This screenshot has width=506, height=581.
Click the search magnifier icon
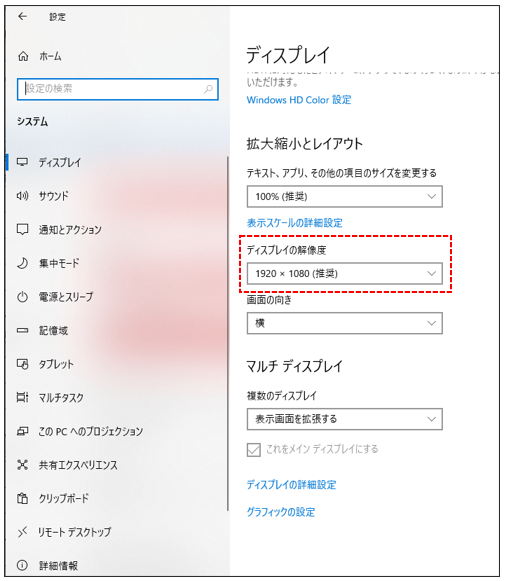pyautogui.click(x=209, y=89)
